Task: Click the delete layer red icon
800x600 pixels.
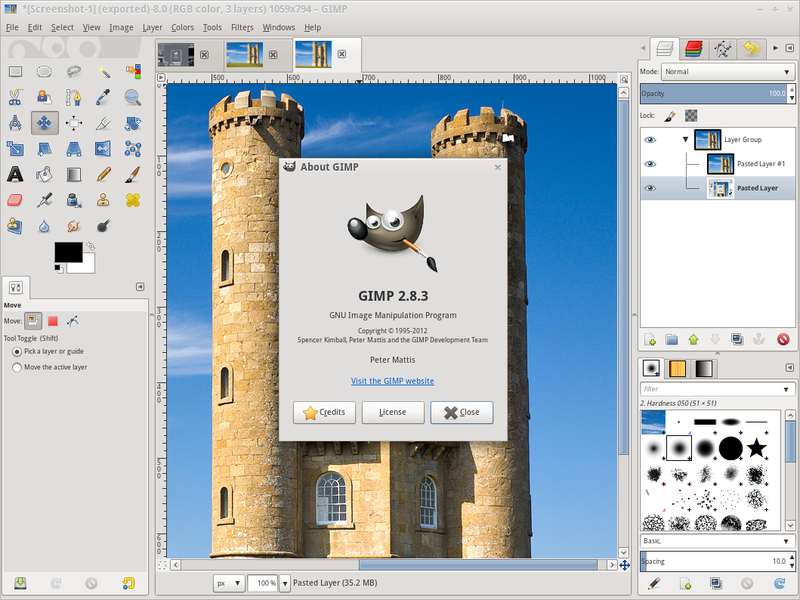Action: 783,339
